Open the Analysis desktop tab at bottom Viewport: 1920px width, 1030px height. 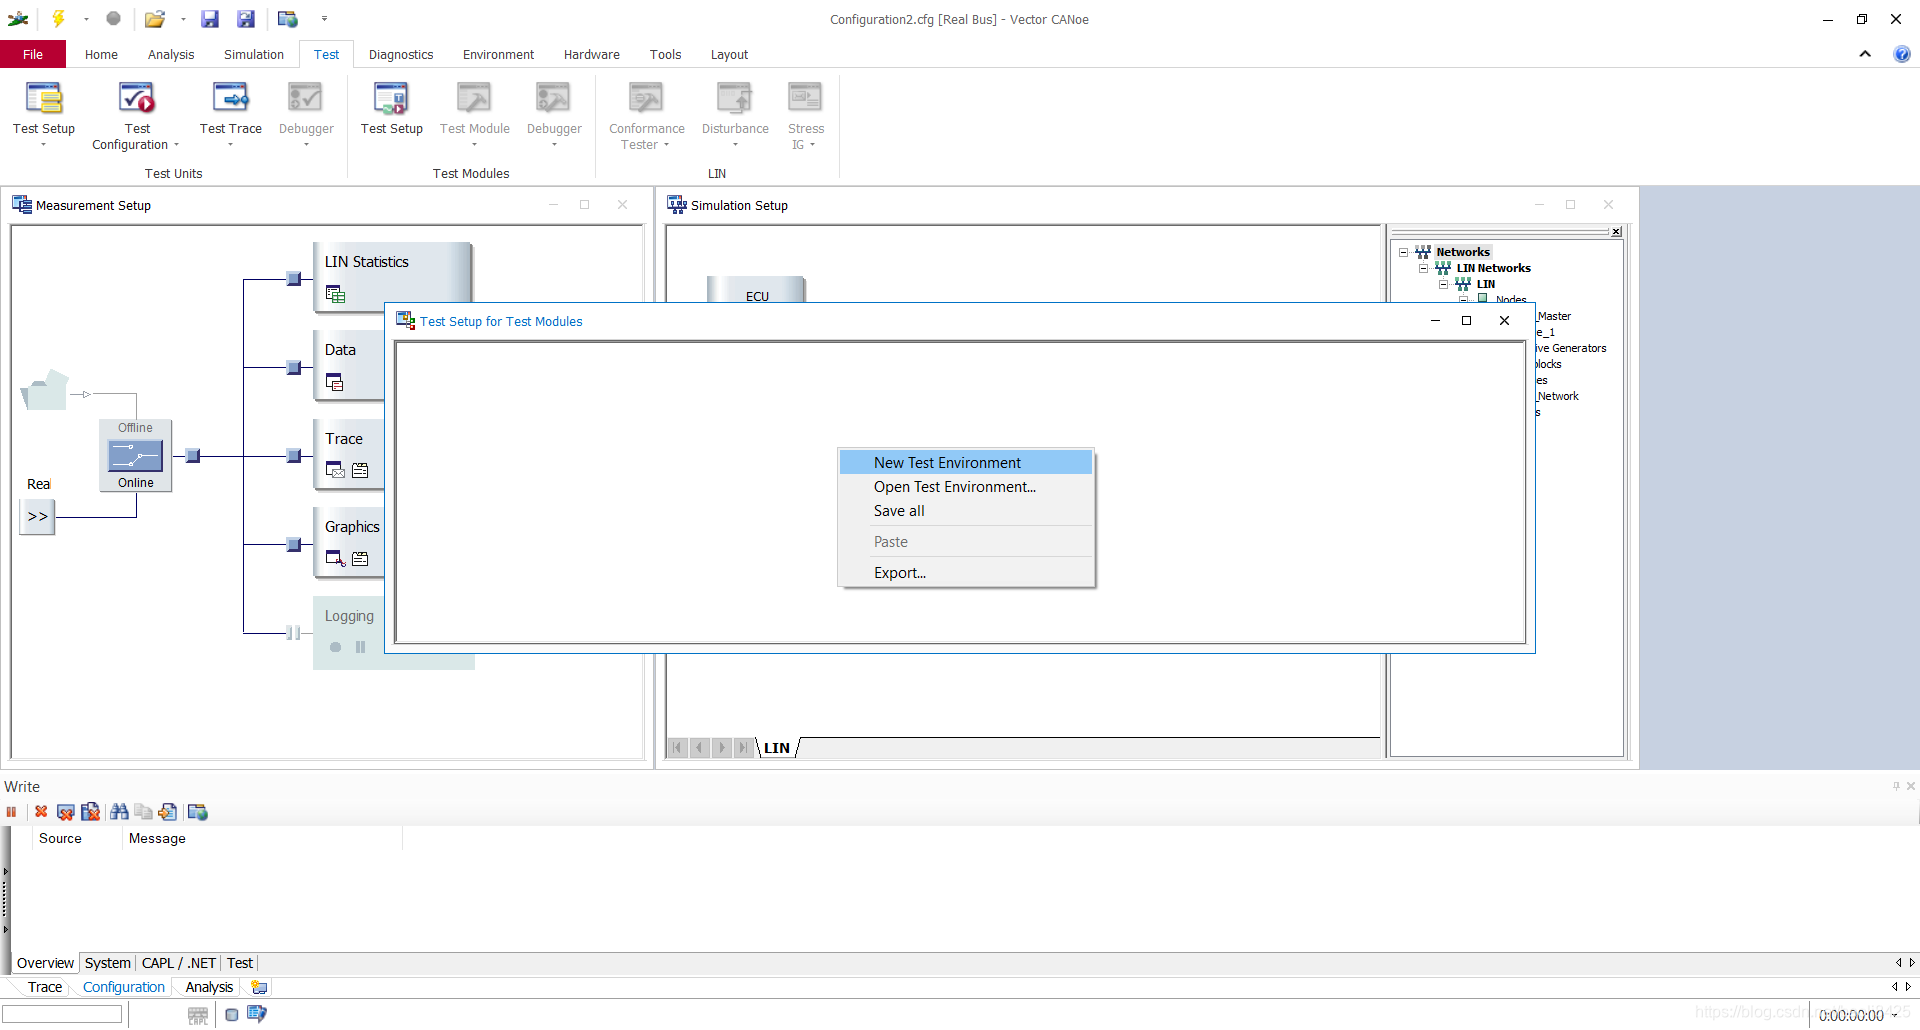pos(209,987)
